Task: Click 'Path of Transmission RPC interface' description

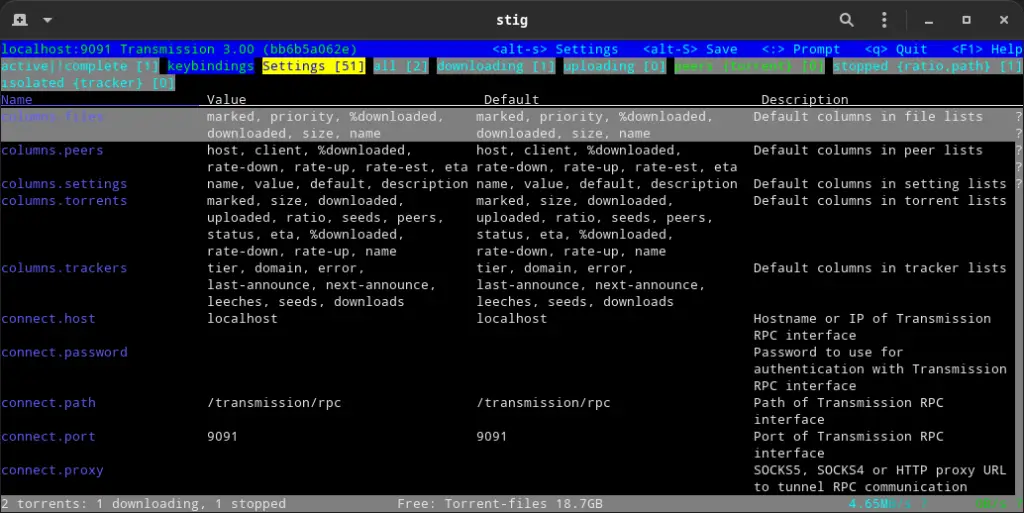Action: (x=848, y=411)
